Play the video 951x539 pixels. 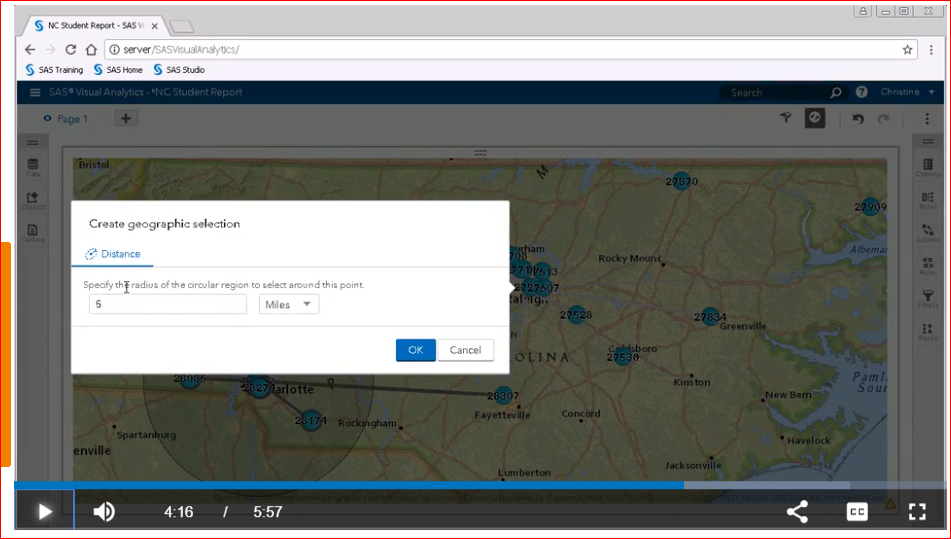tap(45, 512)
